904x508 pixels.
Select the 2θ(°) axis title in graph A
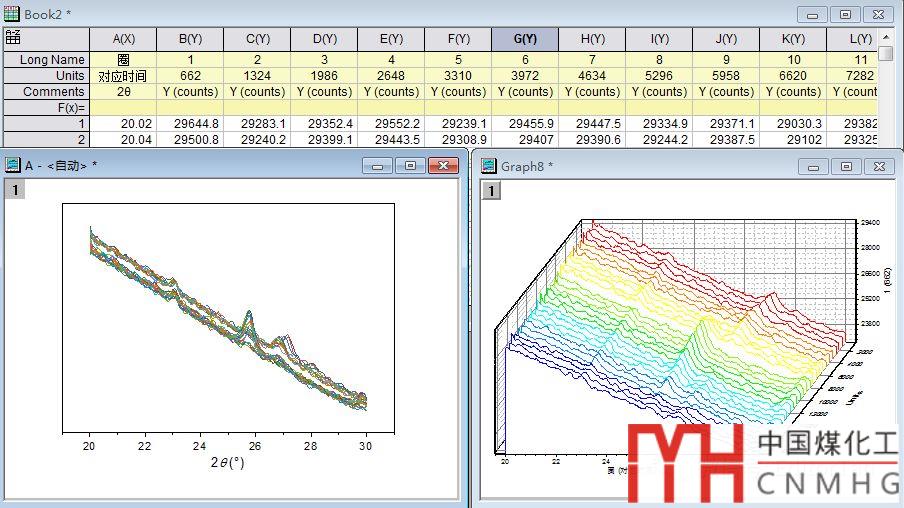coord(228,462)
